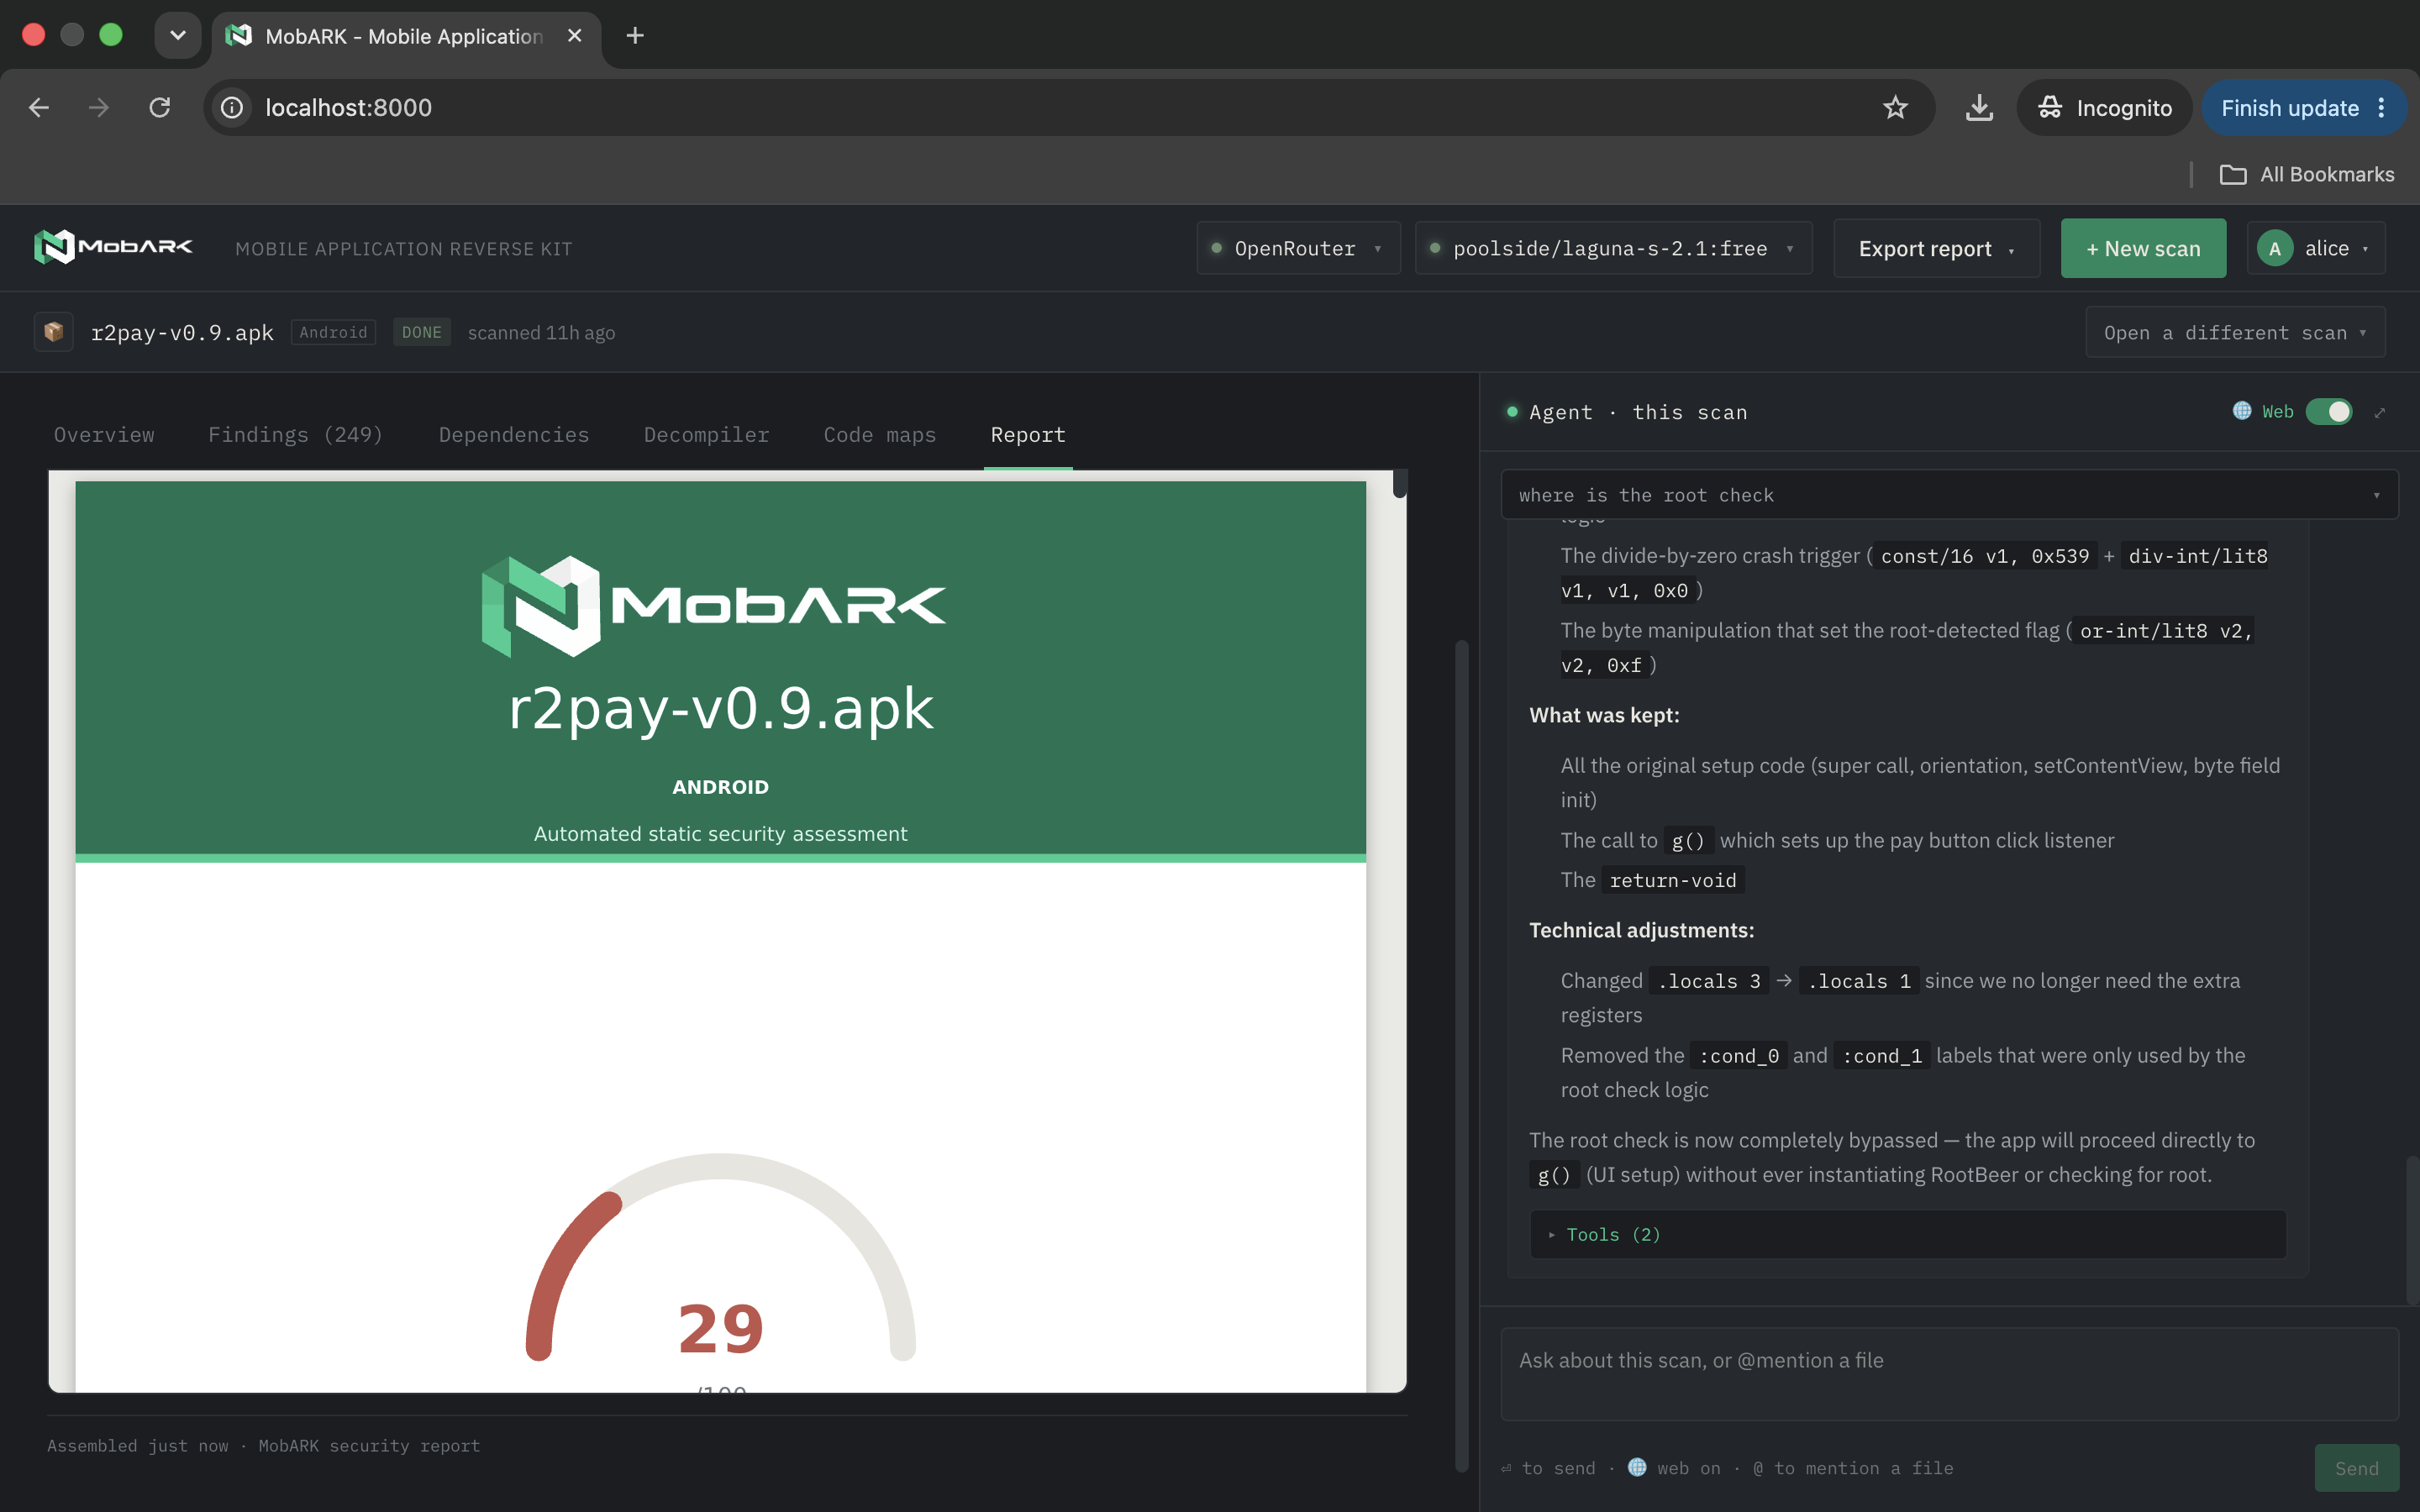2420x1512 pixels.
Task: Open the OpenRouter provider dropdown
Action: coord(1298,248)
